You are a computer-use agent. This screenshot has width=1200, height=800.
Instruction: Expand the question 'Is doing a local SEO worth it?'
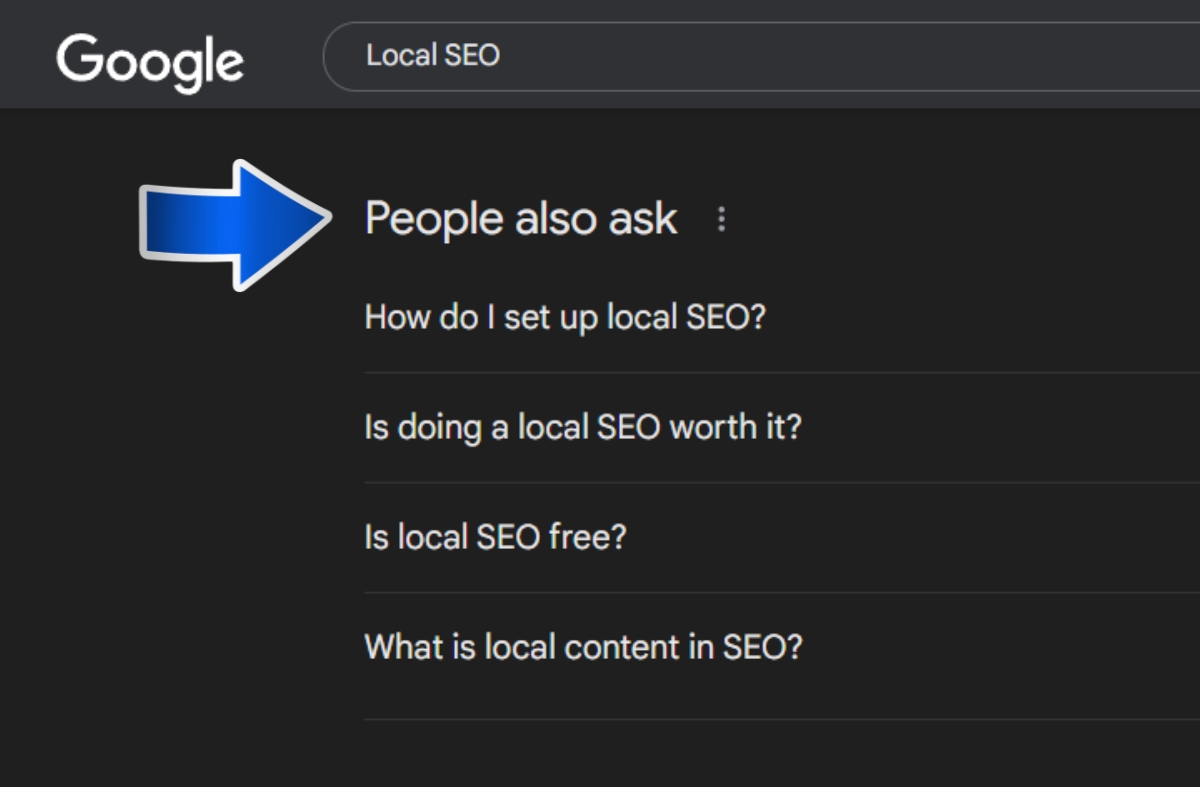583,427
